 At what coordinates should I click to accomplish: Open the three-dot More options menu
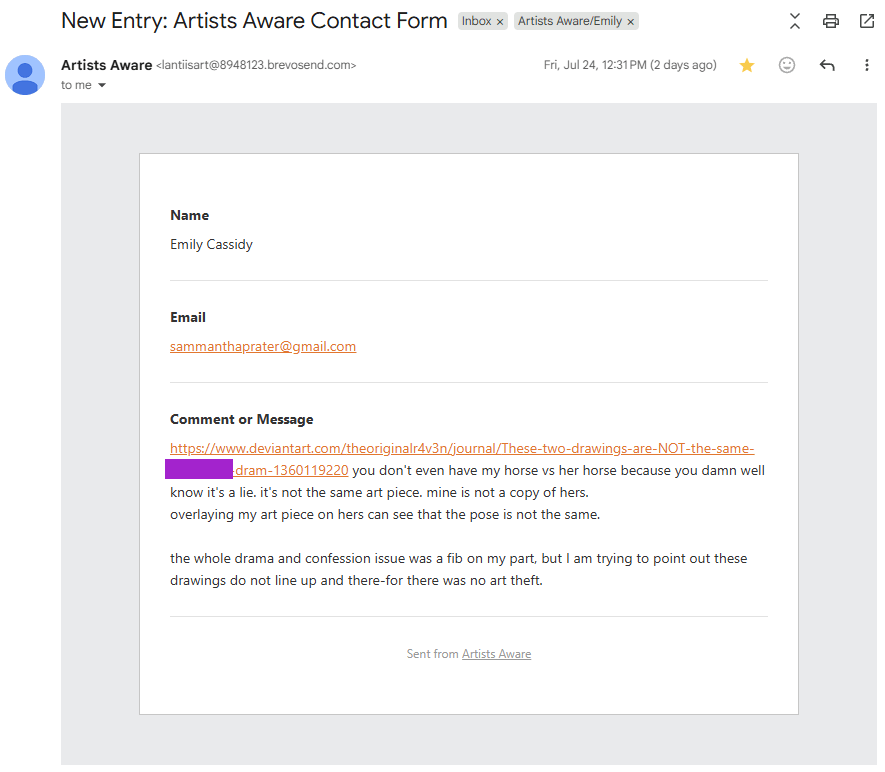tap(866, 65)
